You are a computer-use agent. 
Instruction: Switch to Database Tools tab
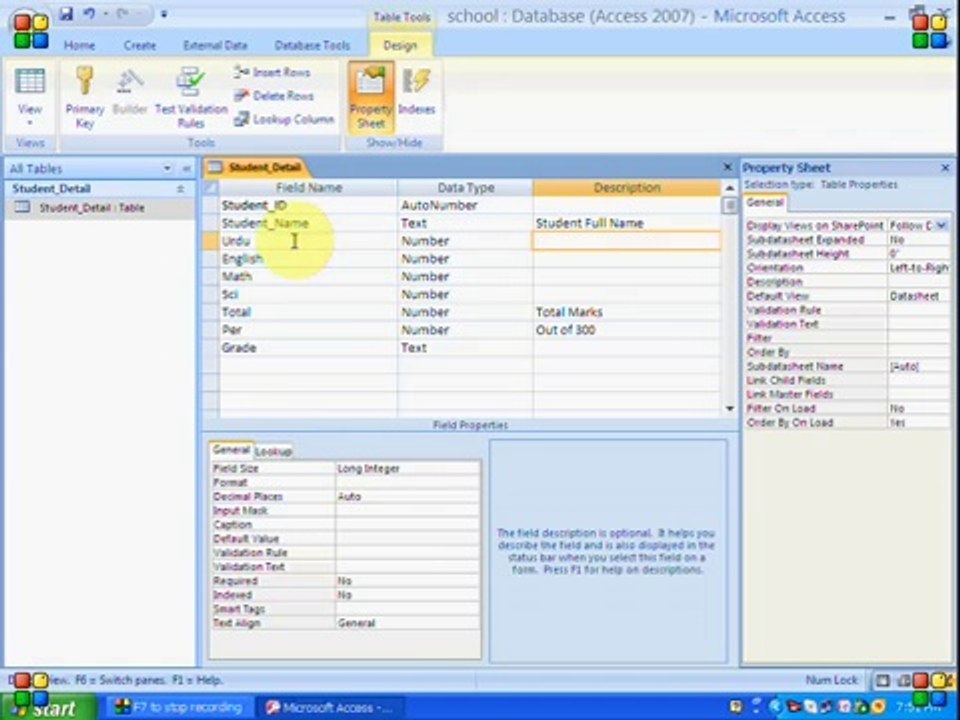pos(312,45)
